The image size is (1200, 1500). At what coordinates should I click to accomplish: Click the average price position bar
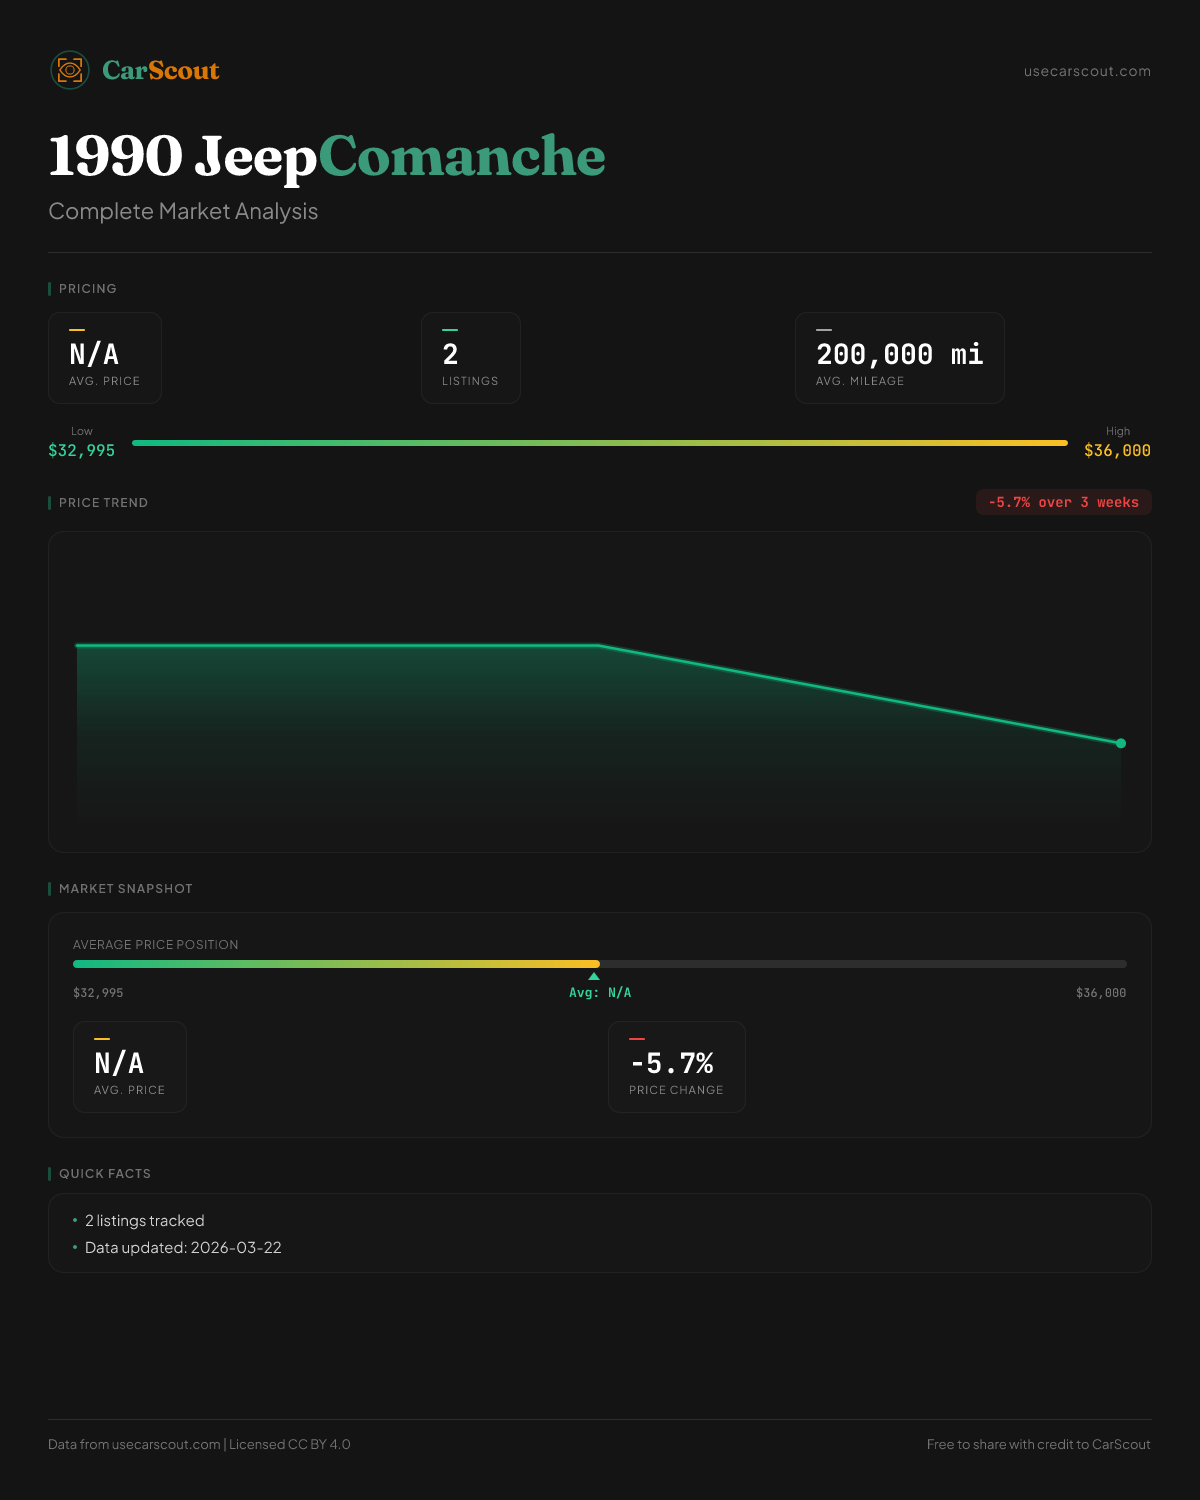pos(600,964)
